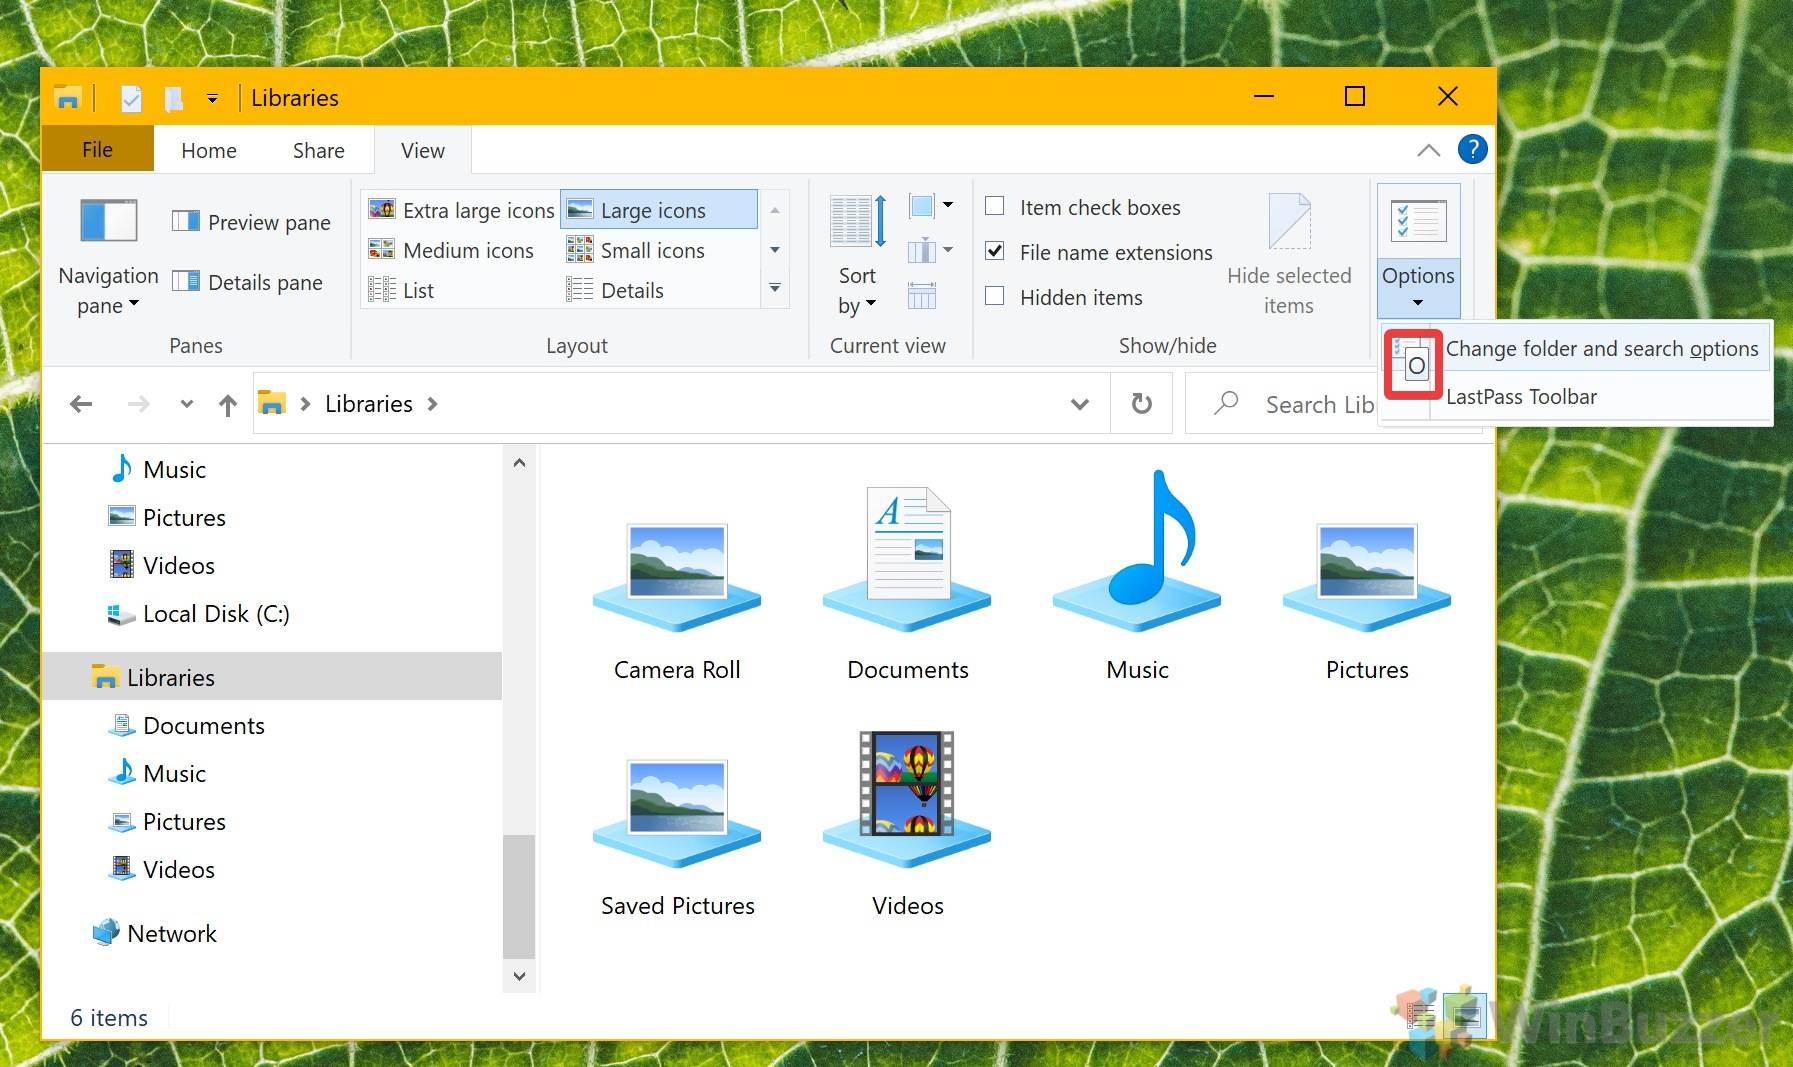Image resolution: width=1793 pixels, height=1067 pixels.
Task: Collapse the ribbon with the chevron
Action: pyautogui.click(x=1428, y=150)
